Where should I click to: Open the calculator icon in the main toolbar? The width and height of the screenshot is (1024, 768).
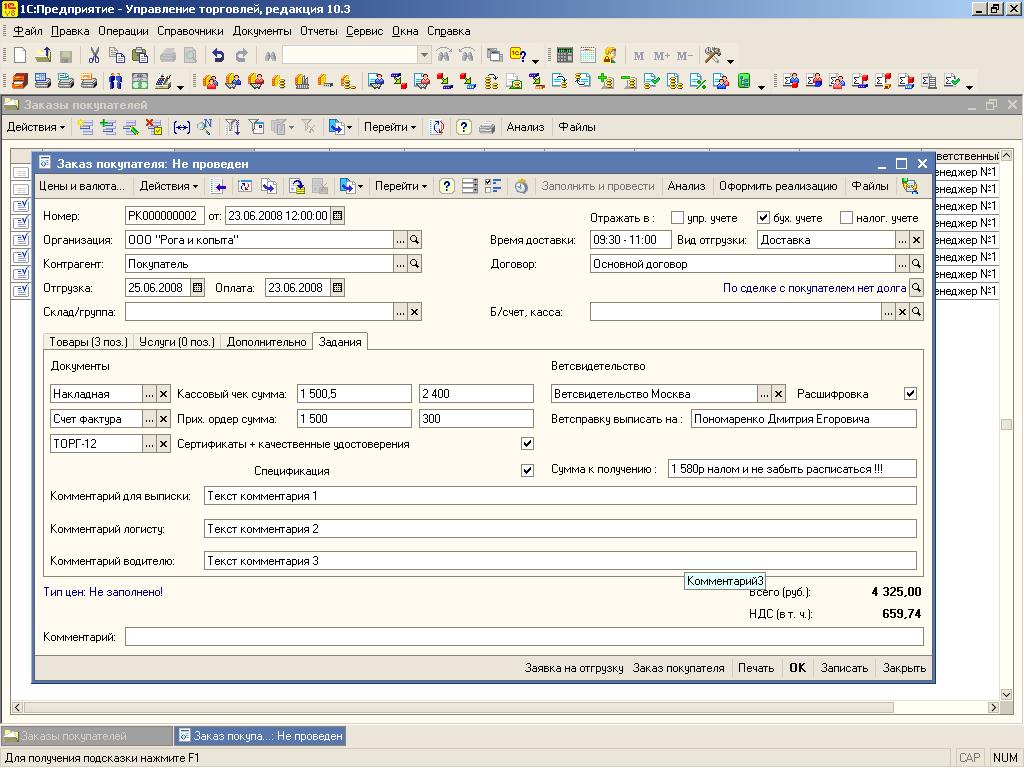[x=565, y=56]
